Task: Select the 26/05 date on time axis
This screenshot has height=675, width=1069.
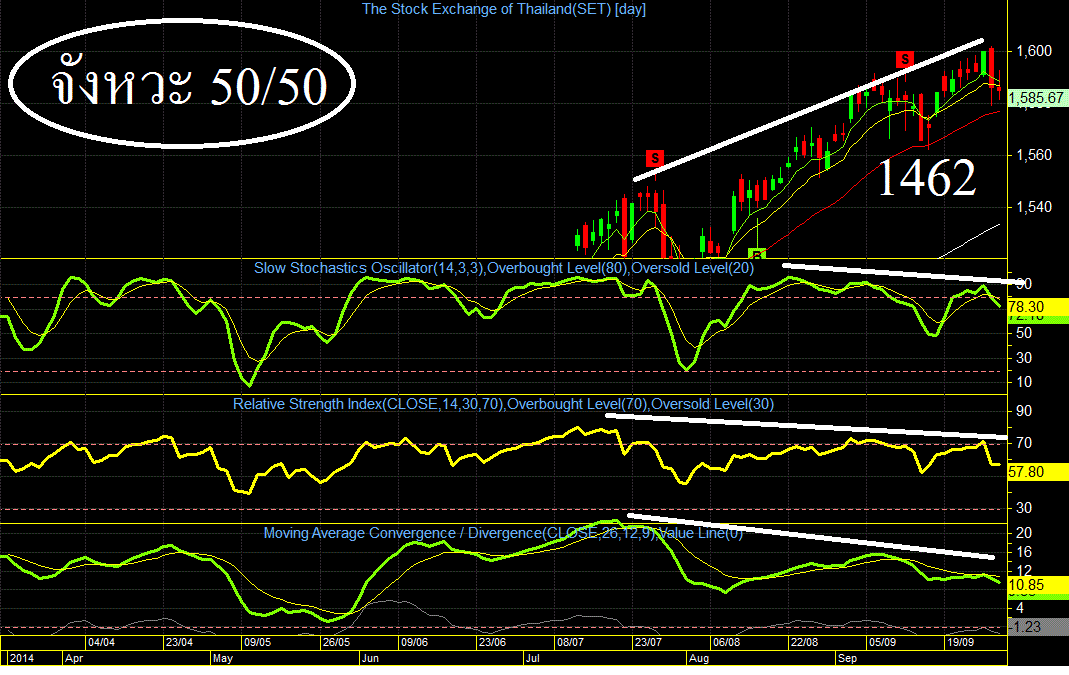Action: click(x=336, y=642)
